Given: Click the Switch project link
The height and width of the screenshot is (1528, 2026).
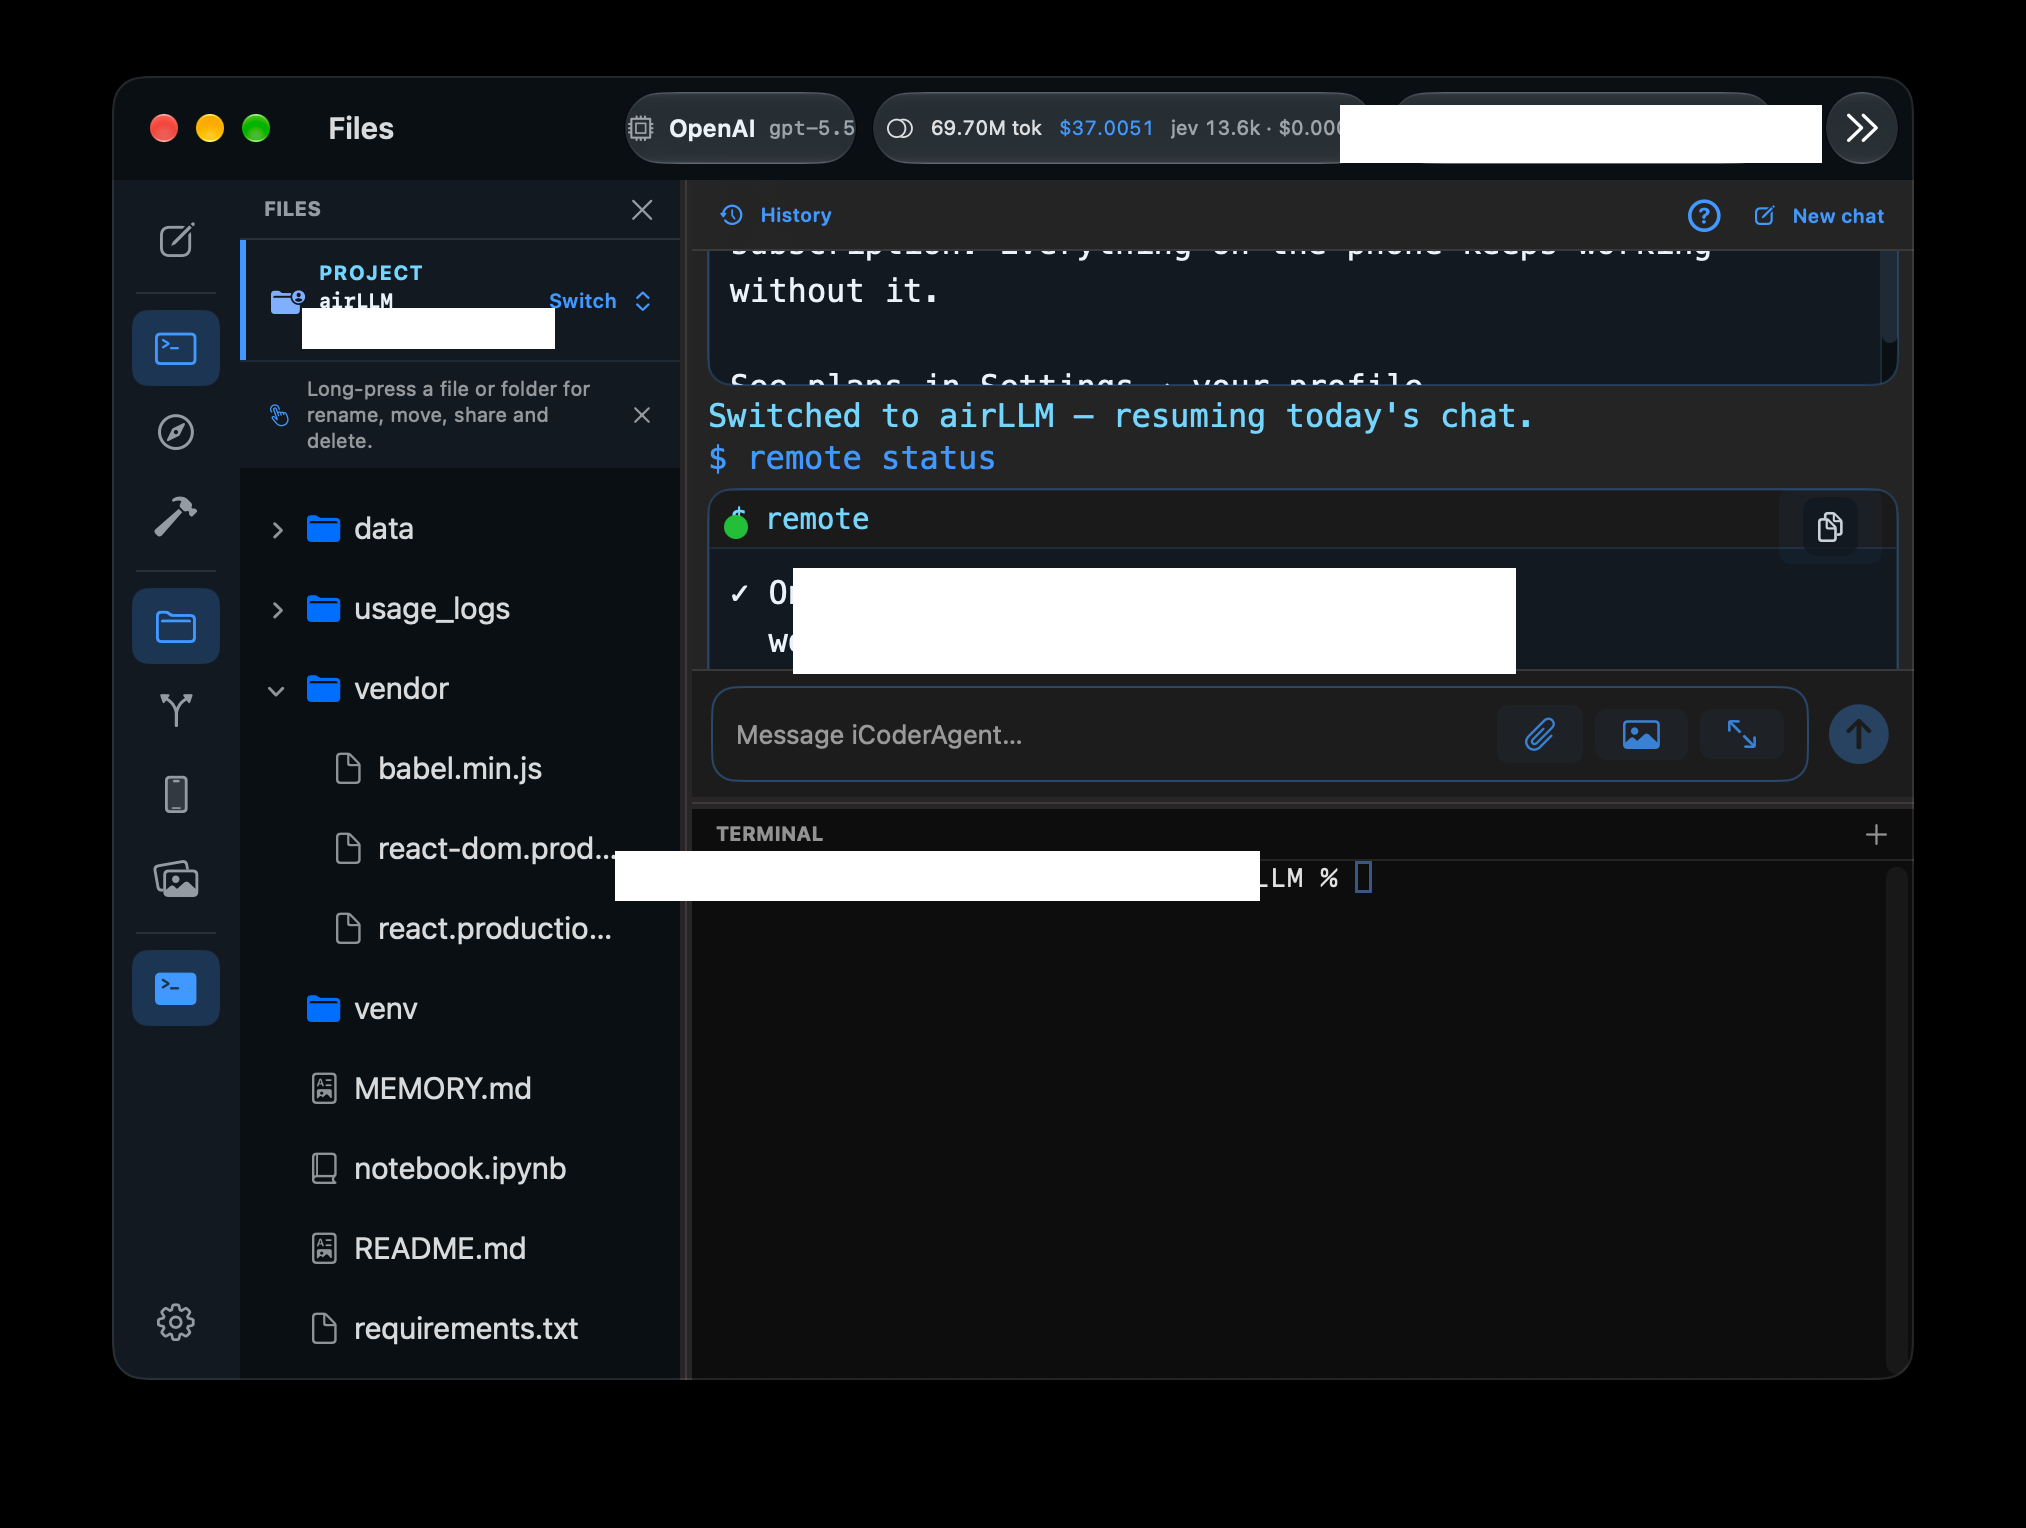Looking at the screenshot, I should coord(583,301).
